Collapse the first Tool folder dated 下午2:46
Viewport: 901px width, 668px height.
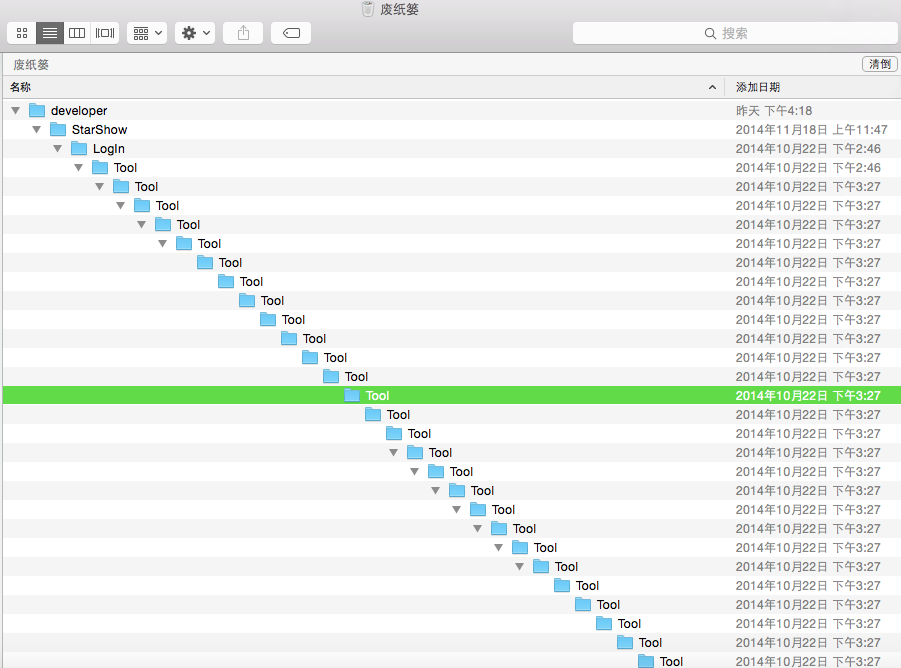pos(79,168)
